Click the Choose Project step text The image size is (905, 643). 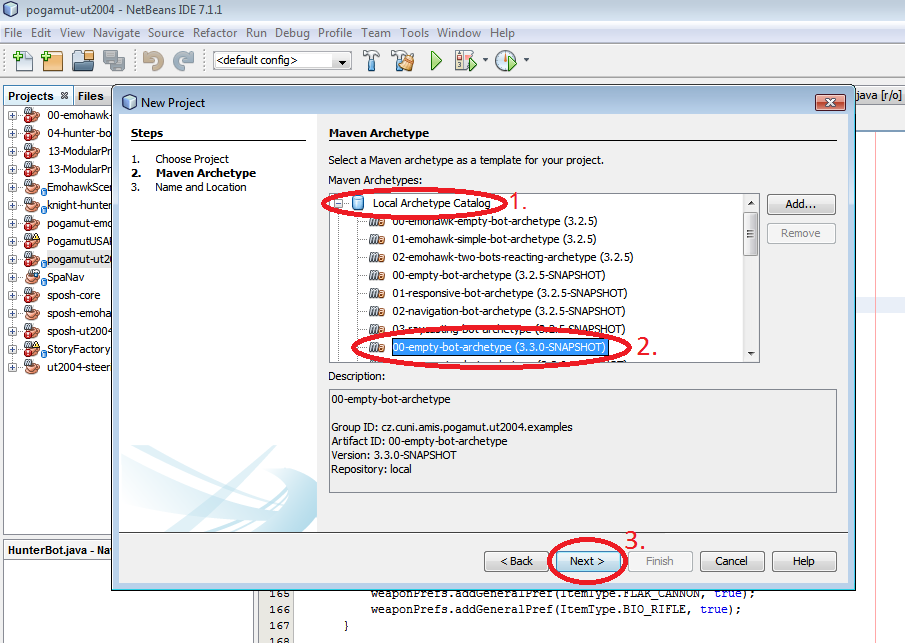(x=192, y=159)
